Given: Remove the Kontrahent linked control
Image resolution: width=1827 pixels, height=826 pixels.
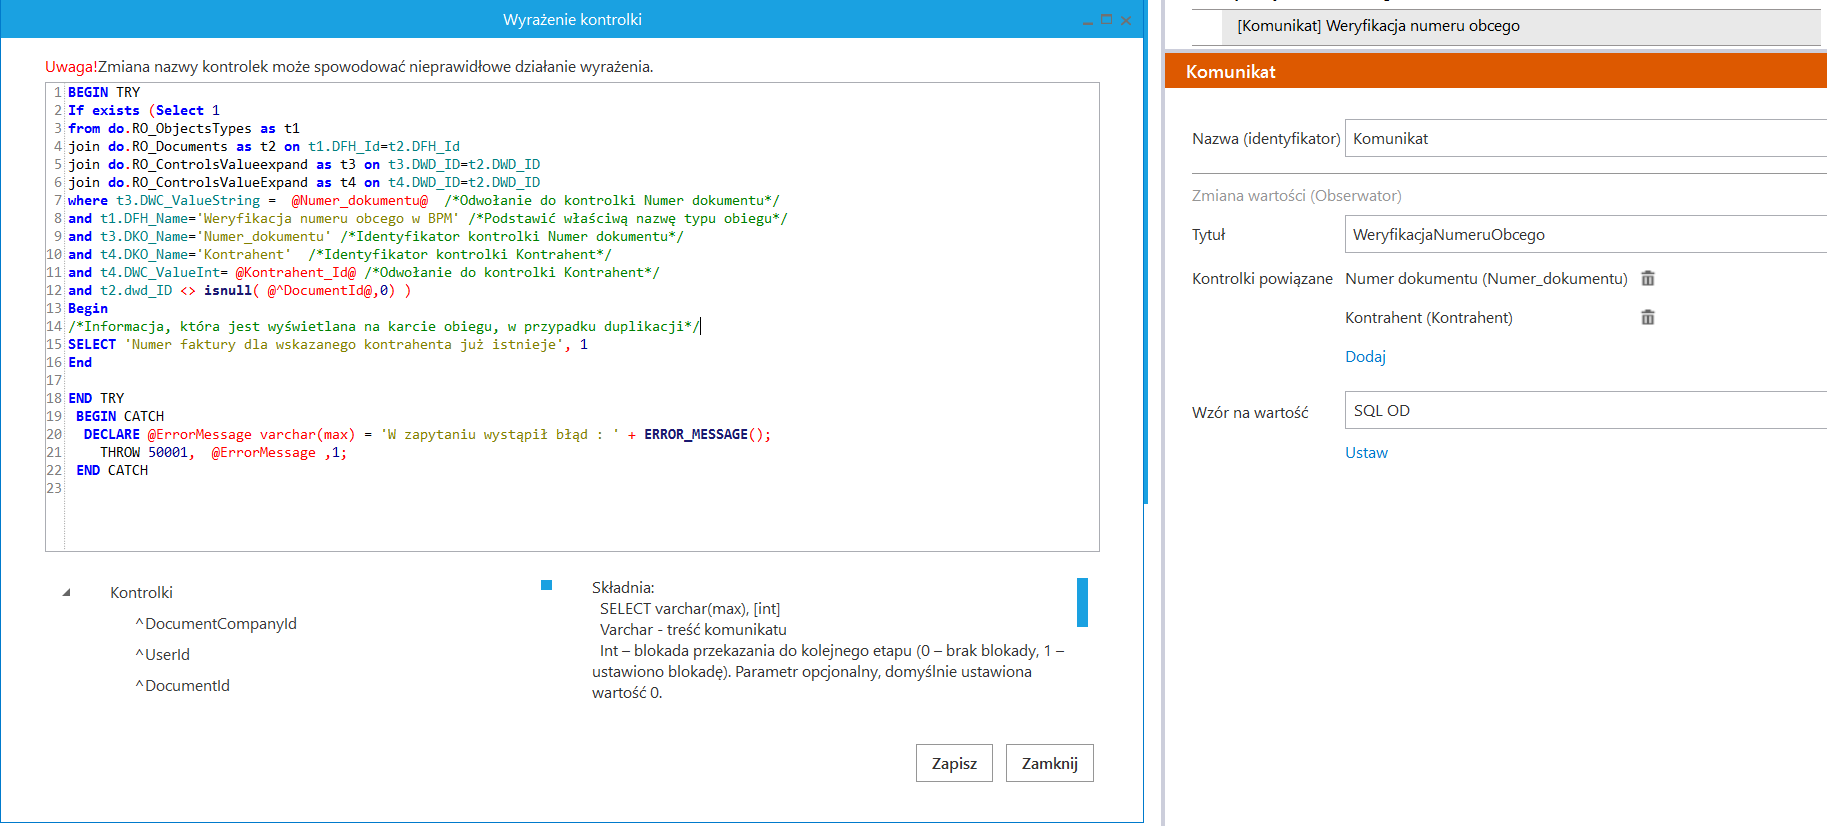Looking at the screenshot, I should pyautogui.click(x=1648, y=318).
